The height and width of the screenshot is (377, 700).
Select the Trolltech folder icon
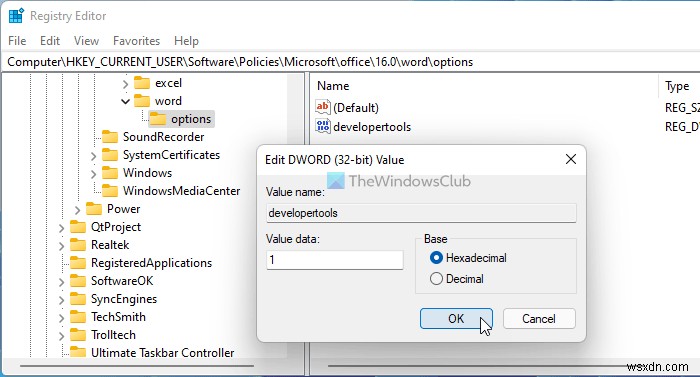(x=78, y=335)
